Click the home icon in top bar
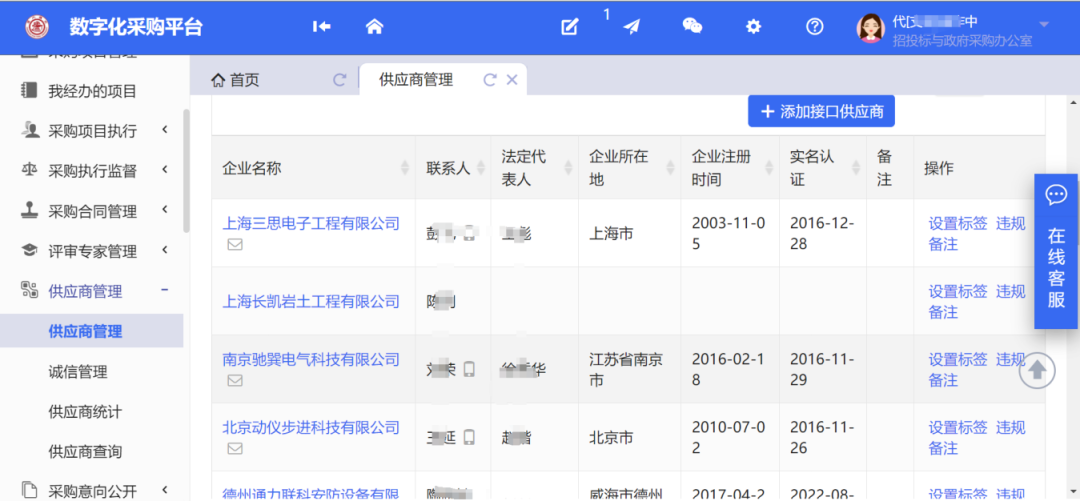 pyautogui.click(x=374, y=27)
